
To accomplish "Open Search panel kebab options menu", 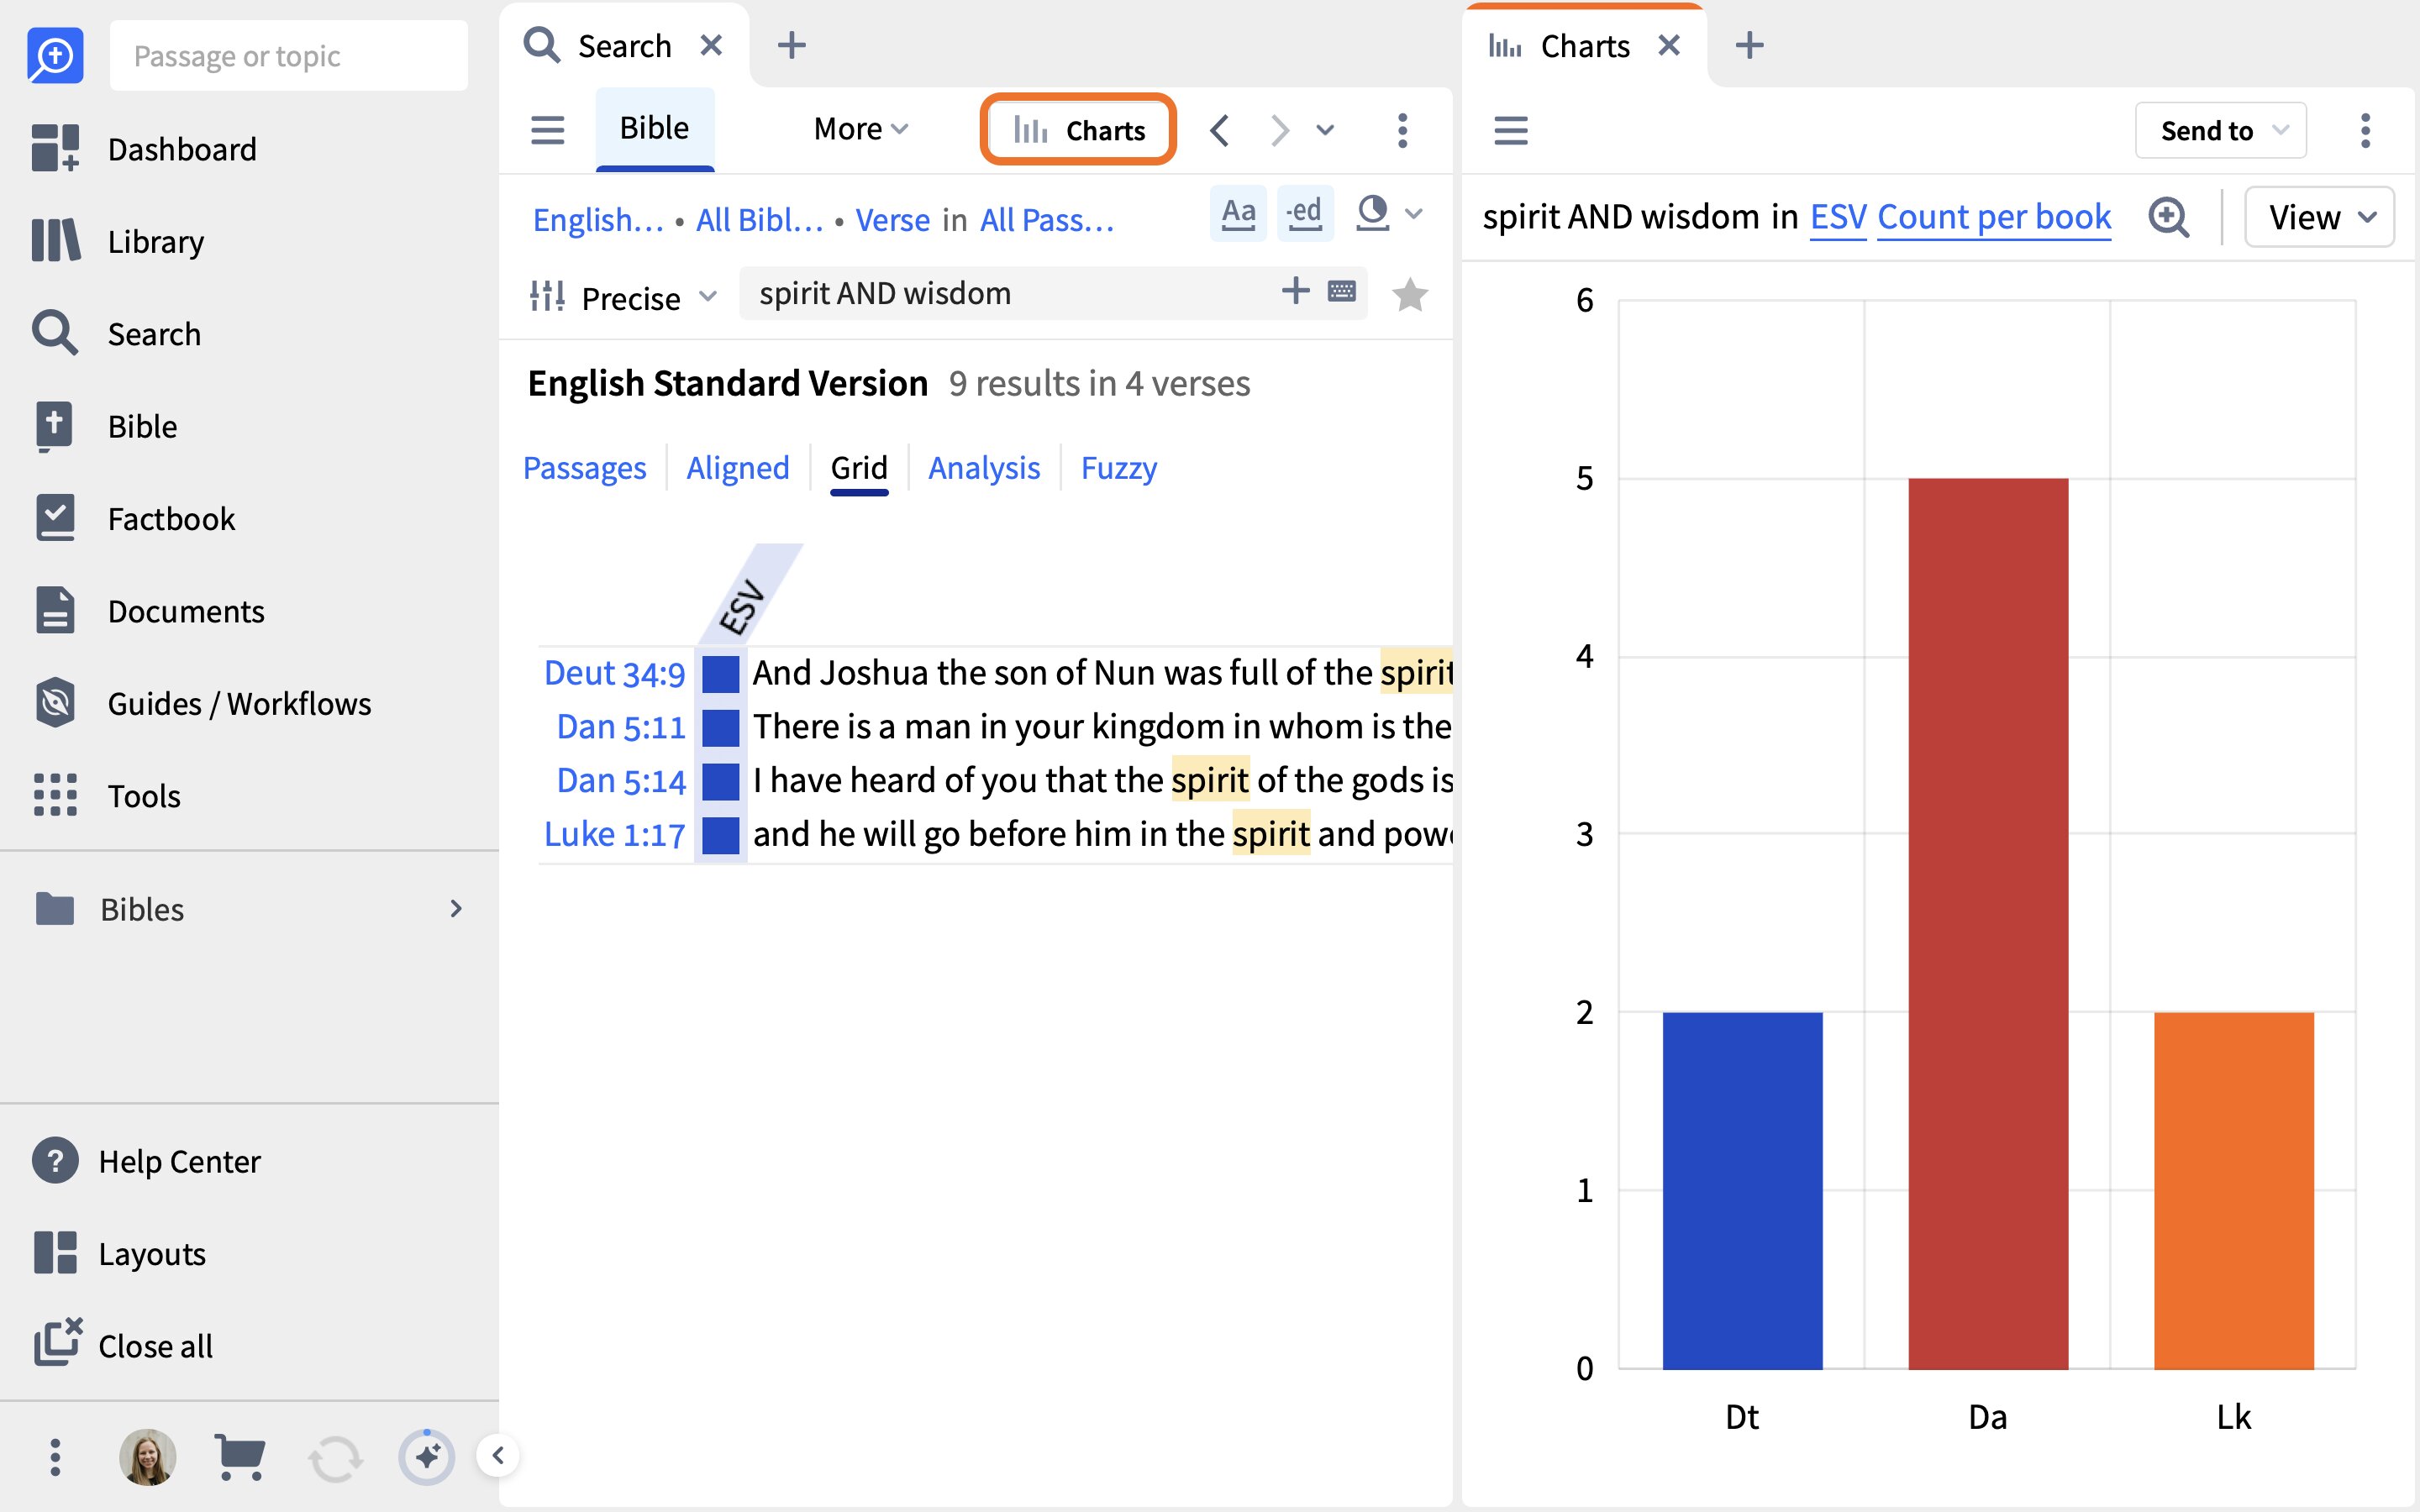I will tap(1402, 130).
